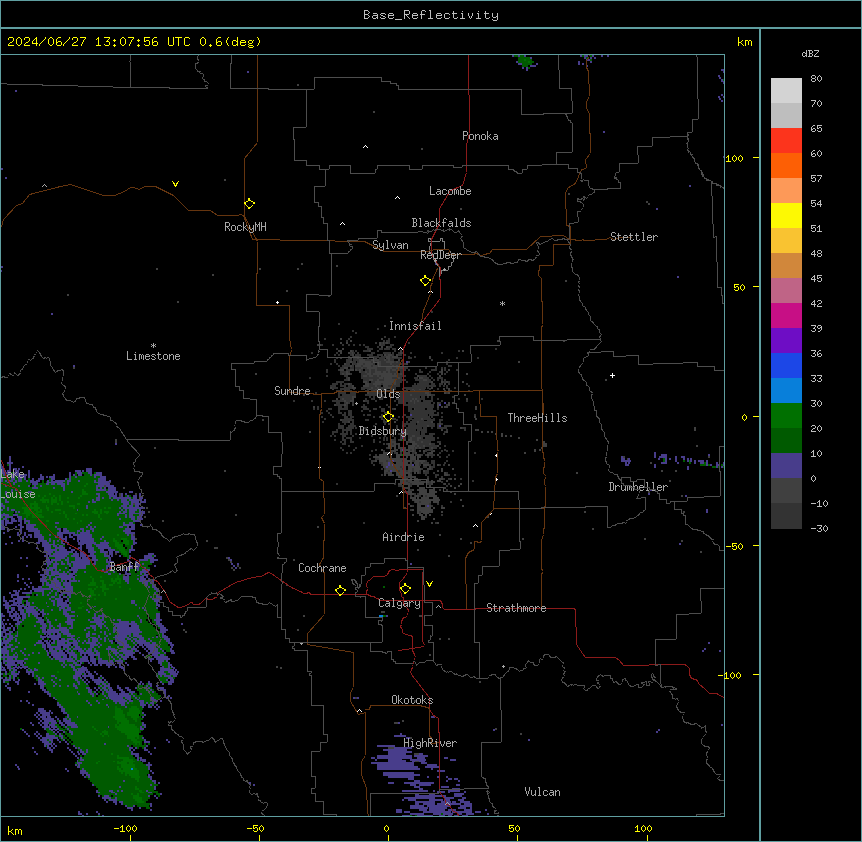Click the RockyMH label
The image size is (862, 842).
[x=245, y=227]
